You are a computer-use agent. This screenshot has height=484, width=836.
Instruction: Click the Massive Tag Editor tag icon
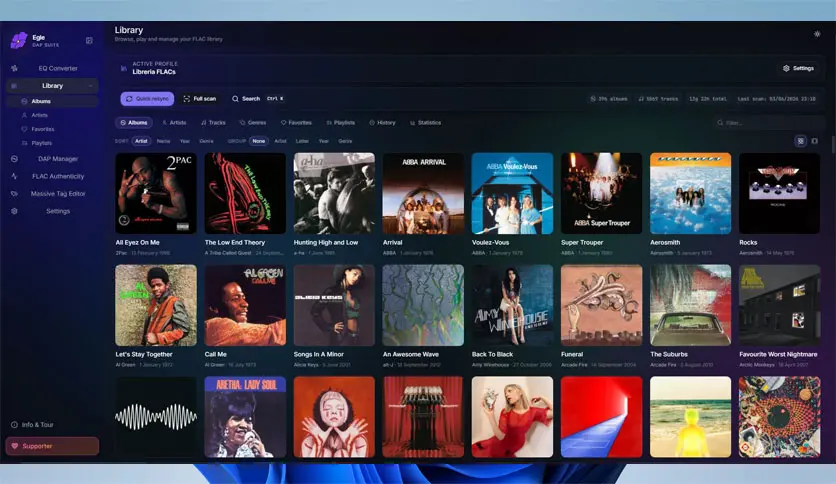[x=14, y=194]
